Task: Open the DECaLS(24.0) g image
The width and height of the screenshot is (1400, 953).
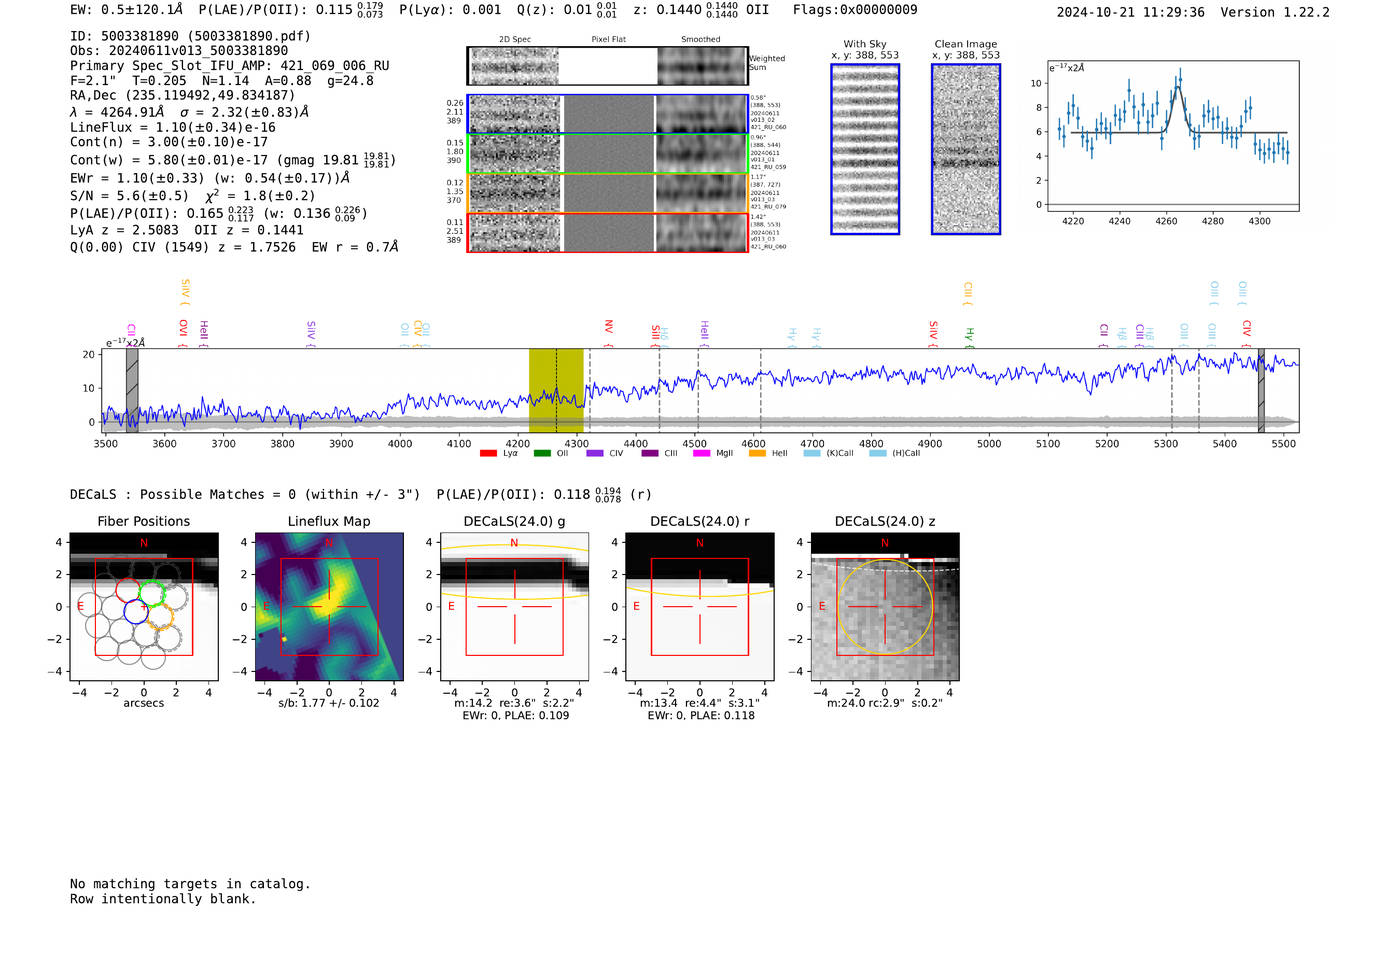Action: click(514, 606)
